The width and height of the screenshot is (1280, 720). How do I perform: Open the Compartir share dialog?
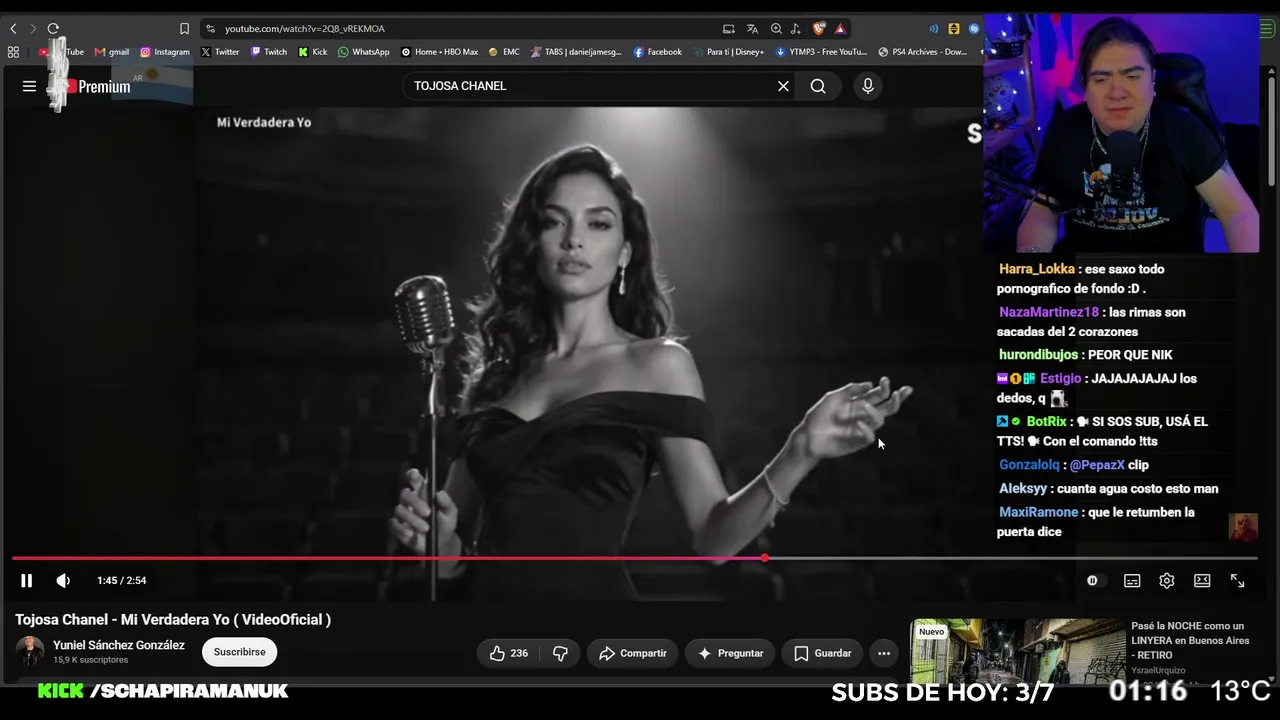click(632, 653)
